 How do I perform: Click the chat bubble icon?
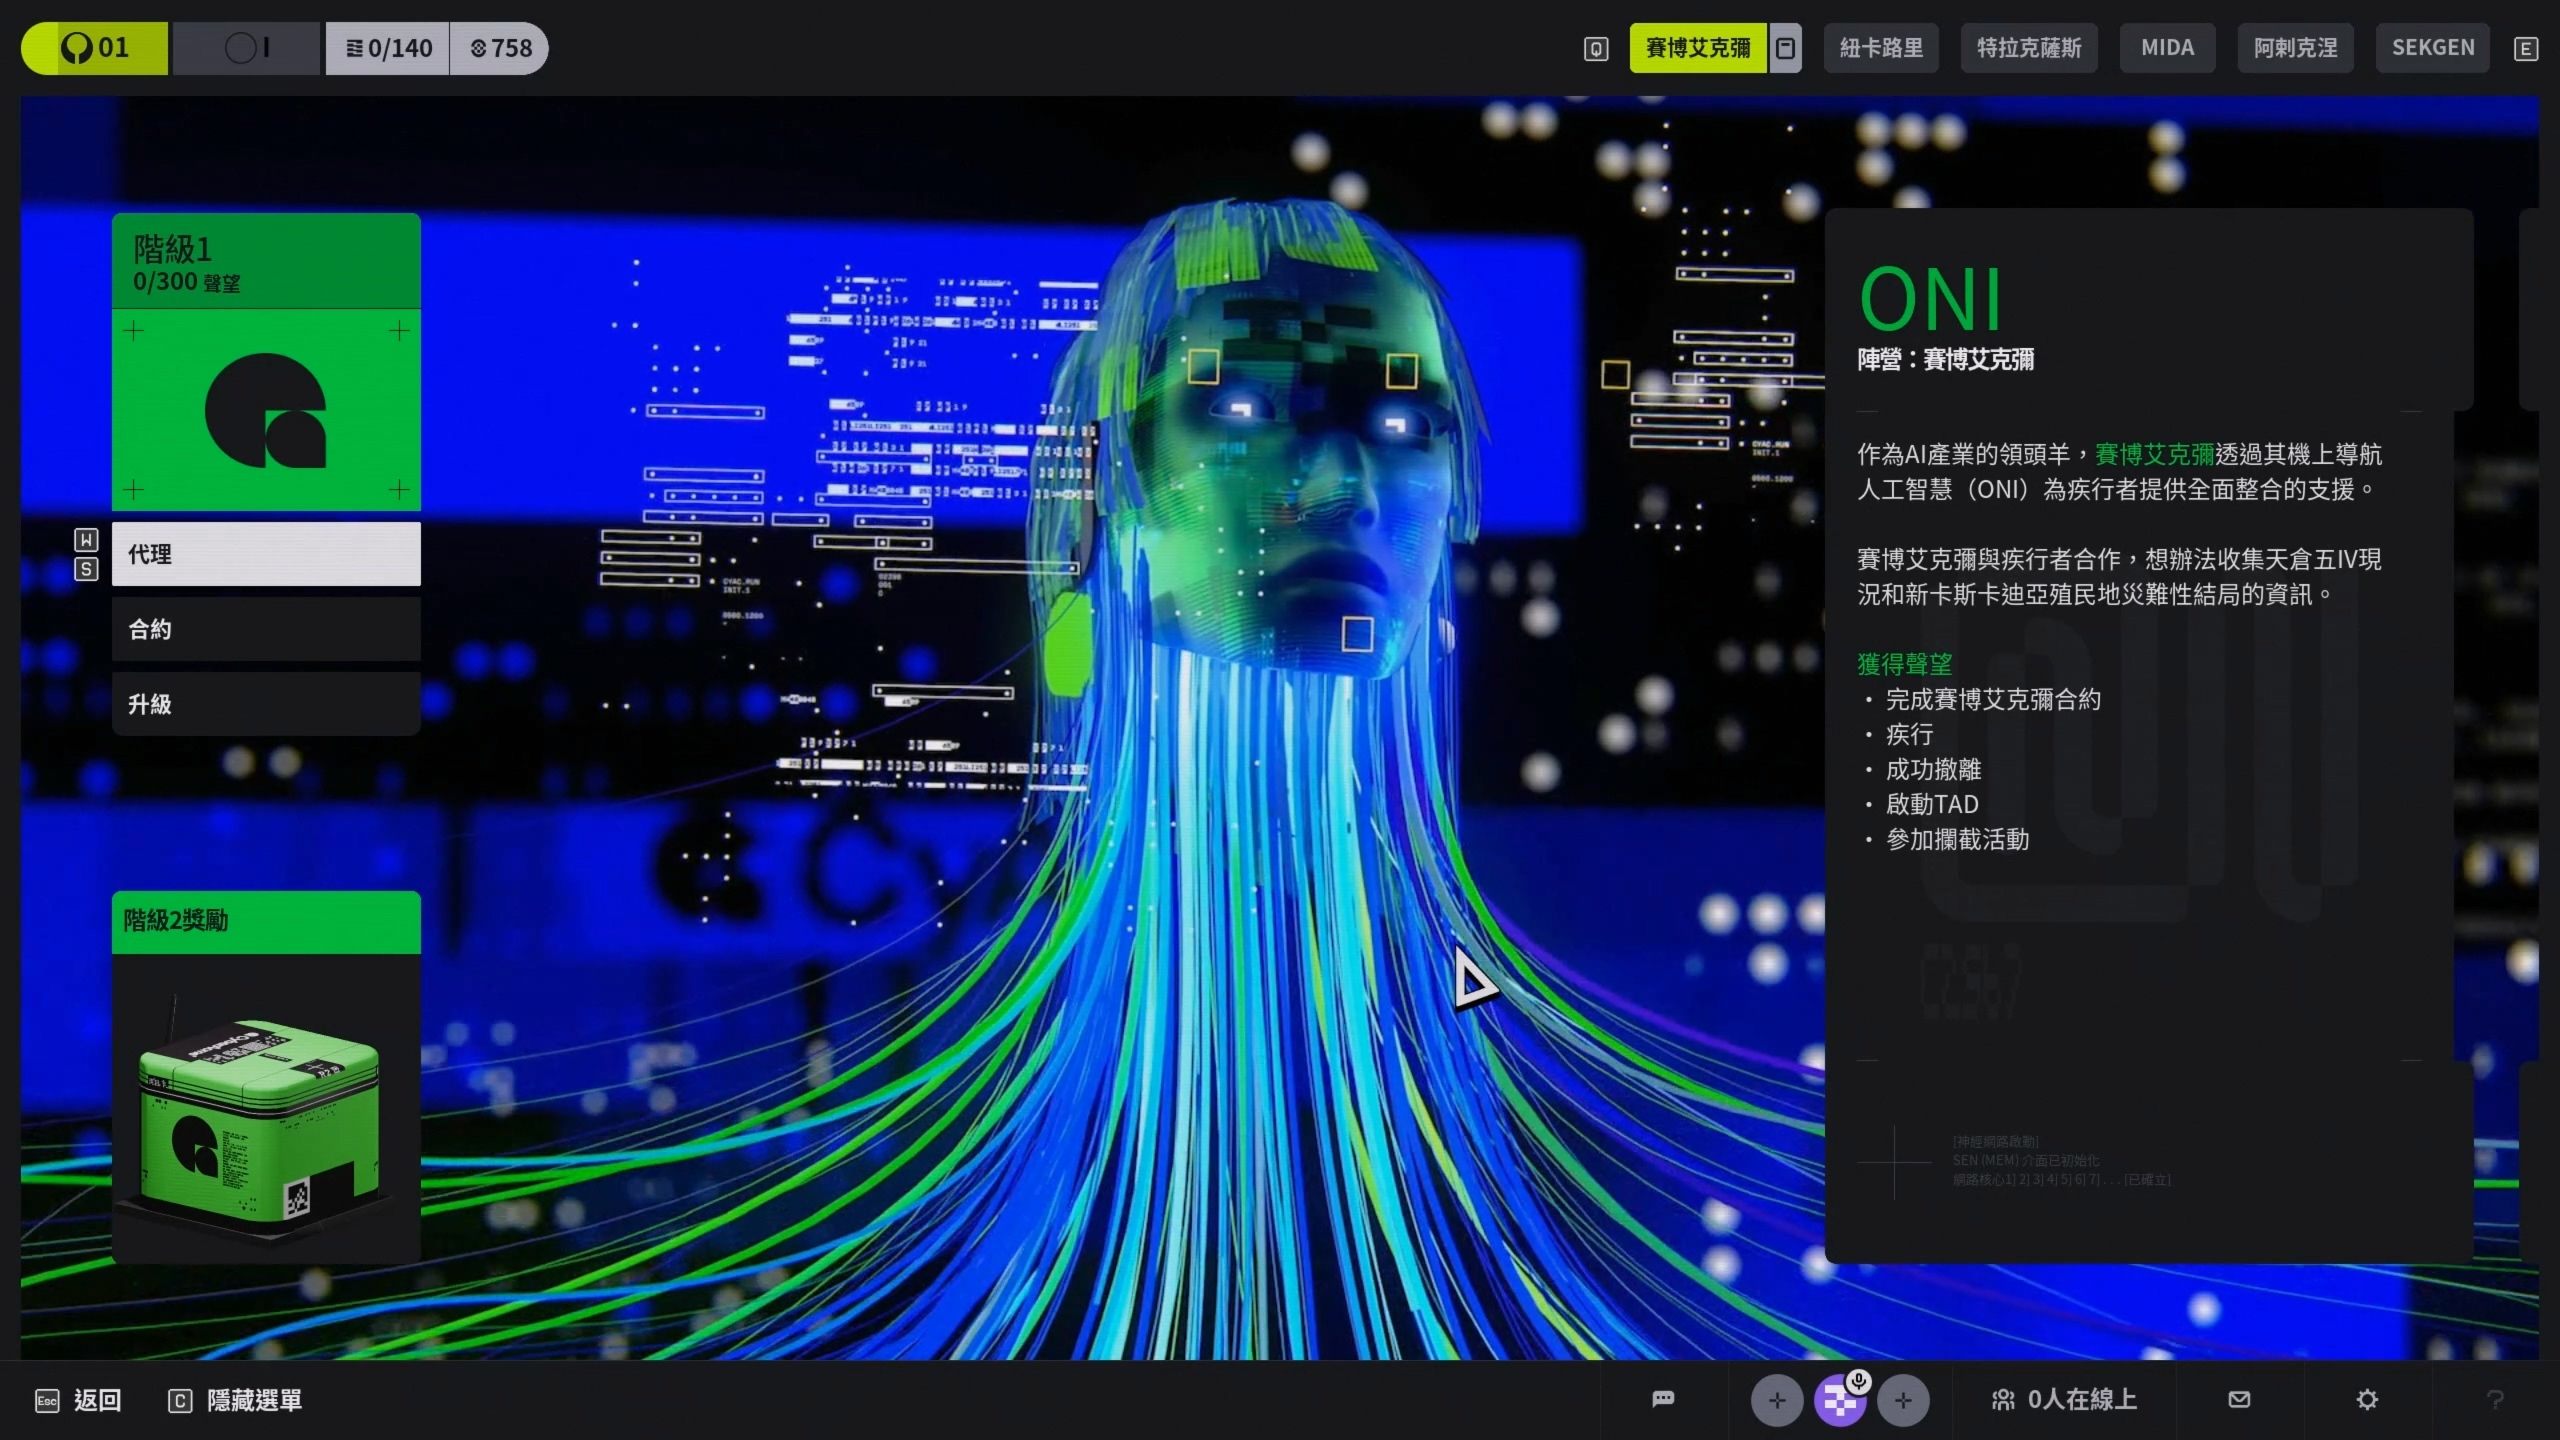point(1663,1399)
